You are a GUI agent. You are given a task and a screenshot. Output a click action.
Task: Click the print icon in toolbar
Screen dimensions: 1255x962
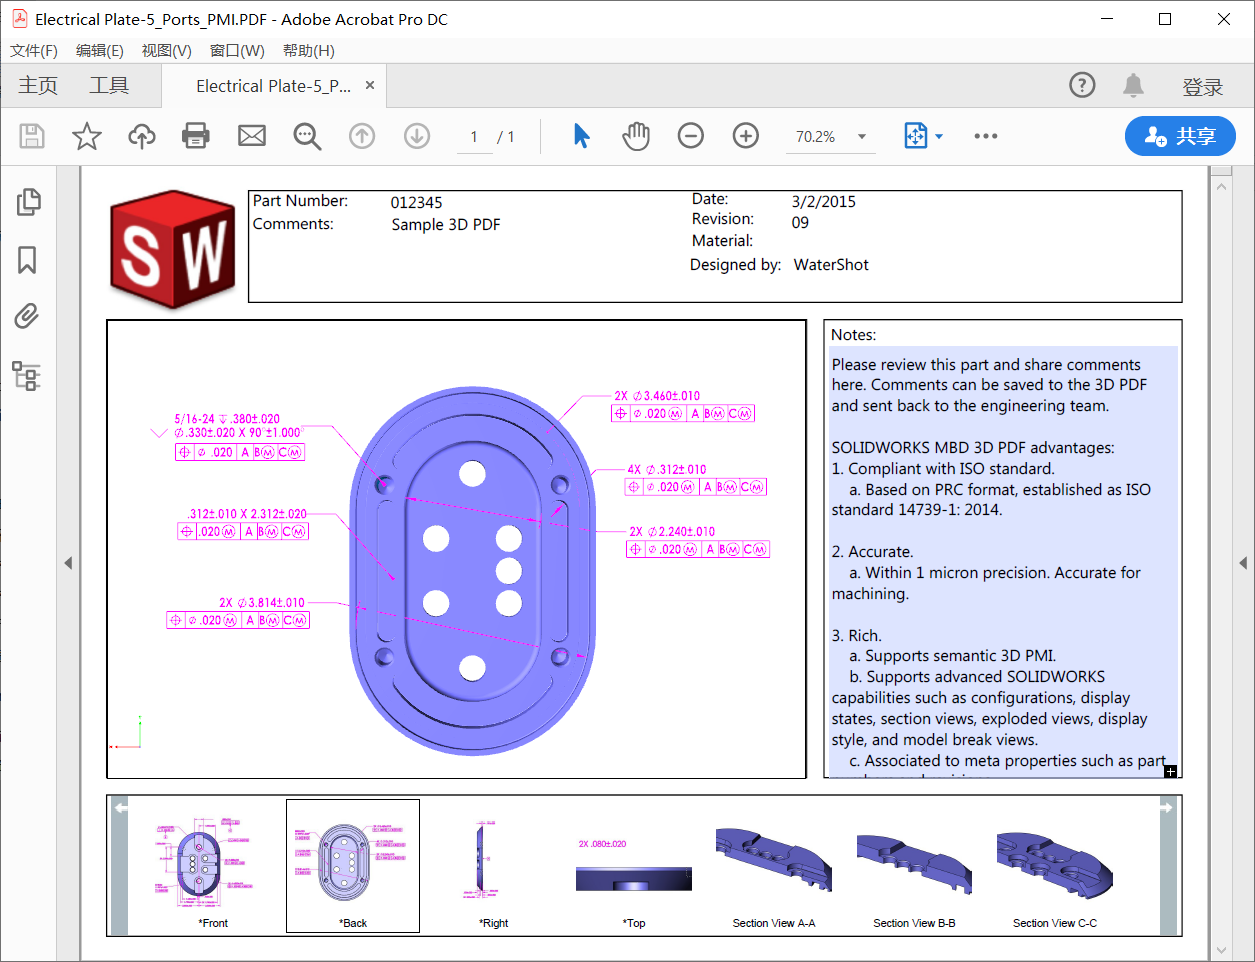point(196,136)
